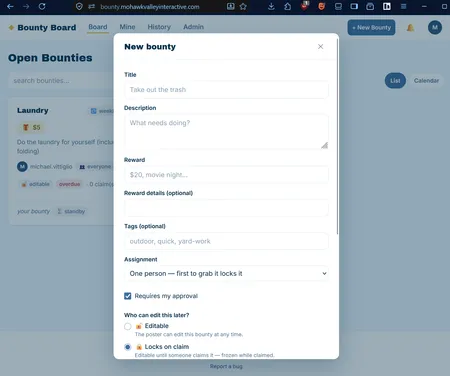Open the orange shield extension icon
This screenshot has width=450, height=376.
[321, 6]
